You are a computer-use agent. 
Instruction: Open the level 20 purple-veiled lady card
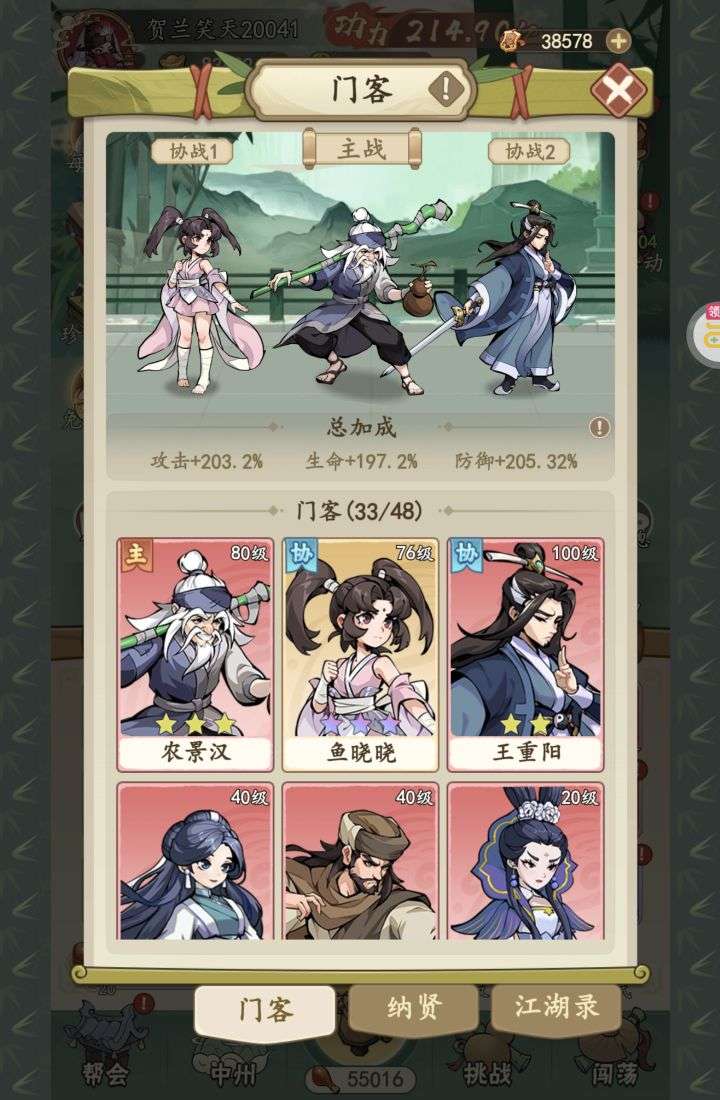[526, 861]
